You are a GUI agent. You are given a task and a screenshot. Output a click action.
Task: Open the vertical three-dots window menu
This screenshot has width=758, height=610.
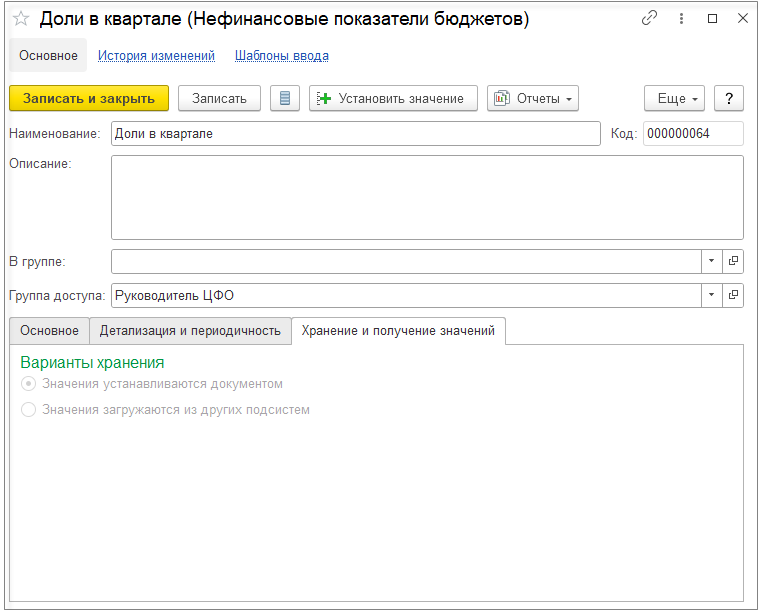681,19
